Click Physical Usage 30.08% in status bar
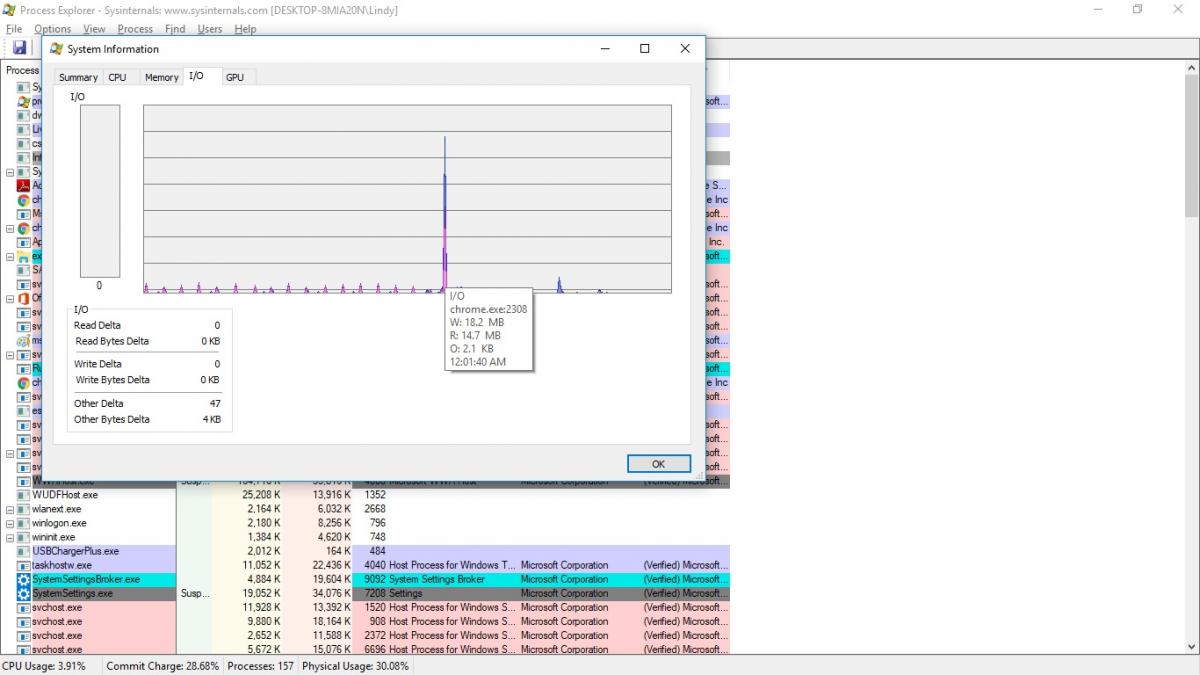1200x675 pixels. 356,666
